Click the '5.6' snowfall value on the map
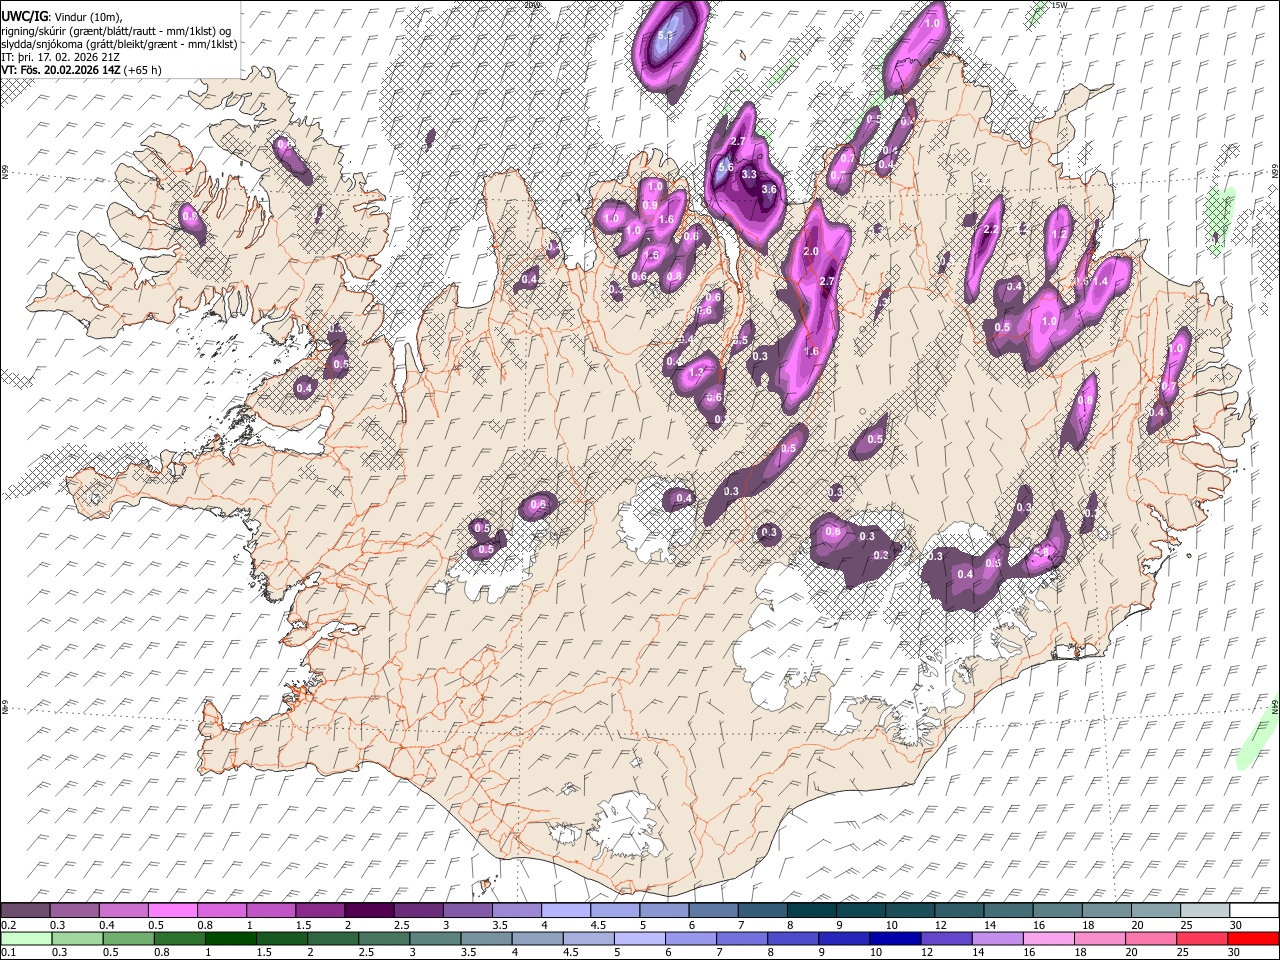 click(726, 168)
